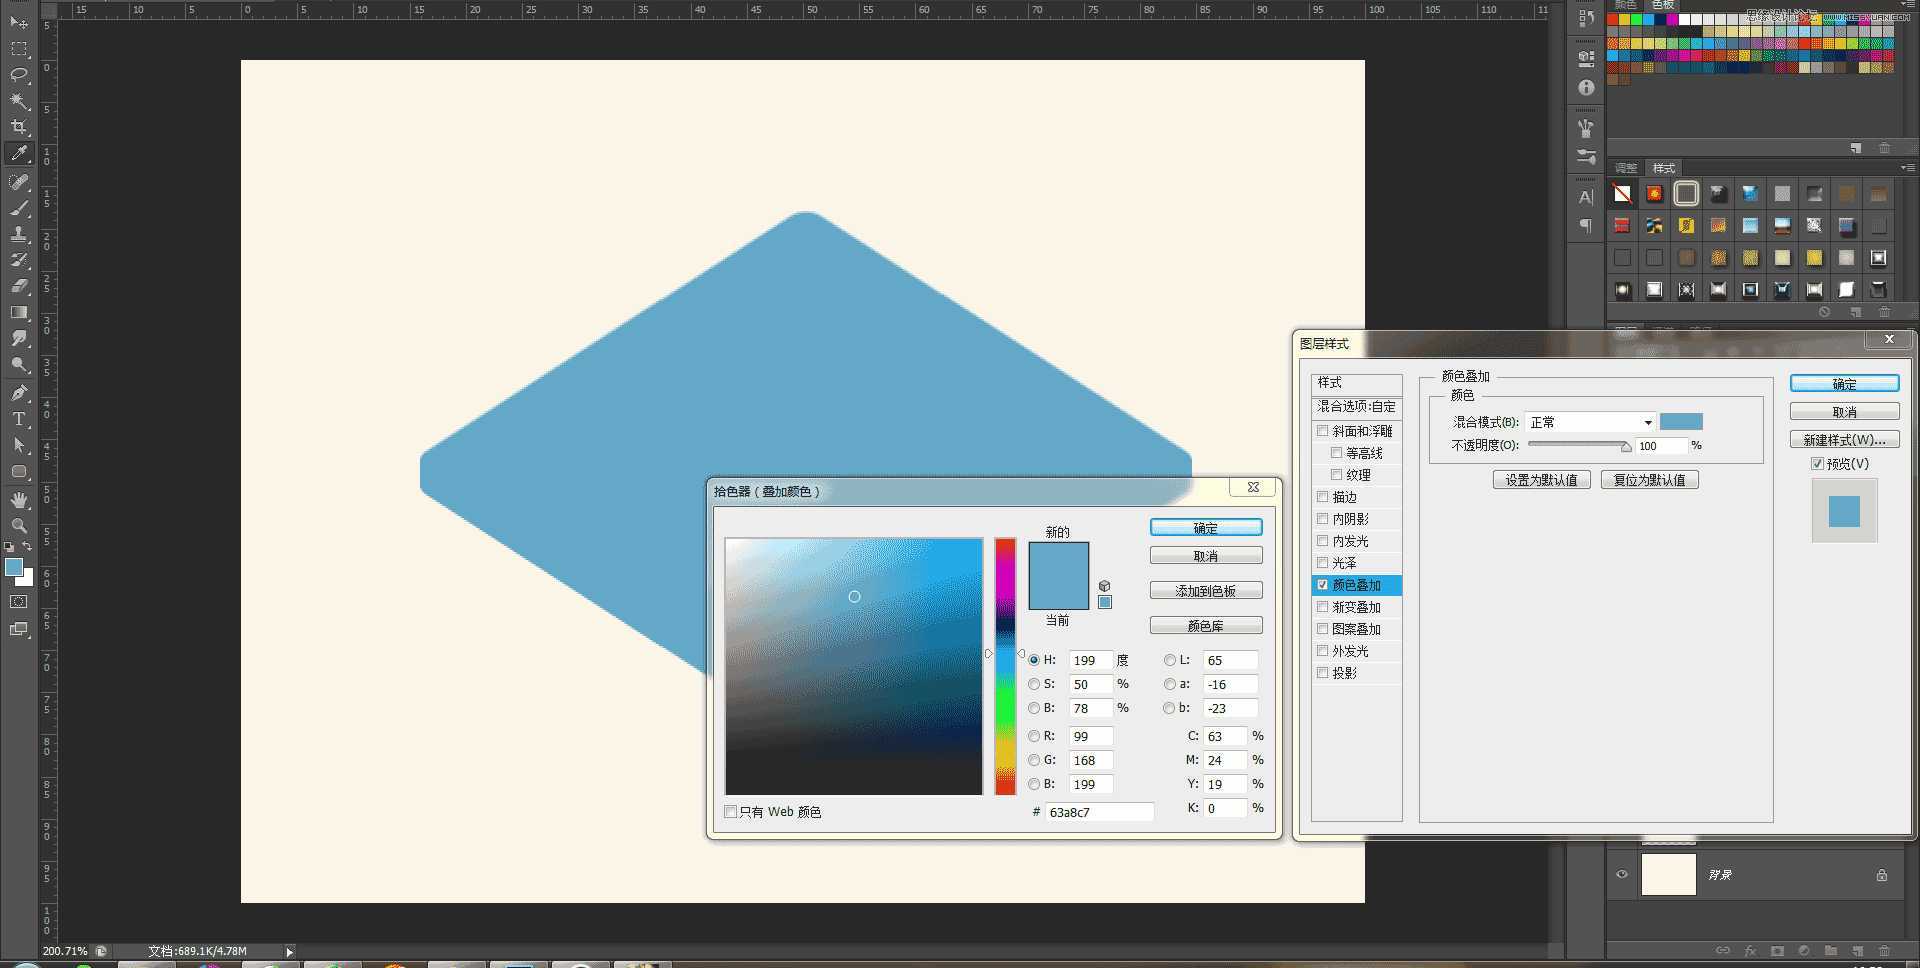The height and width of the screenshot is (968, 1920).
Task: Click the 添加到色板 button in color picker
Action: pyautogui.click(x=1206, y=590)
